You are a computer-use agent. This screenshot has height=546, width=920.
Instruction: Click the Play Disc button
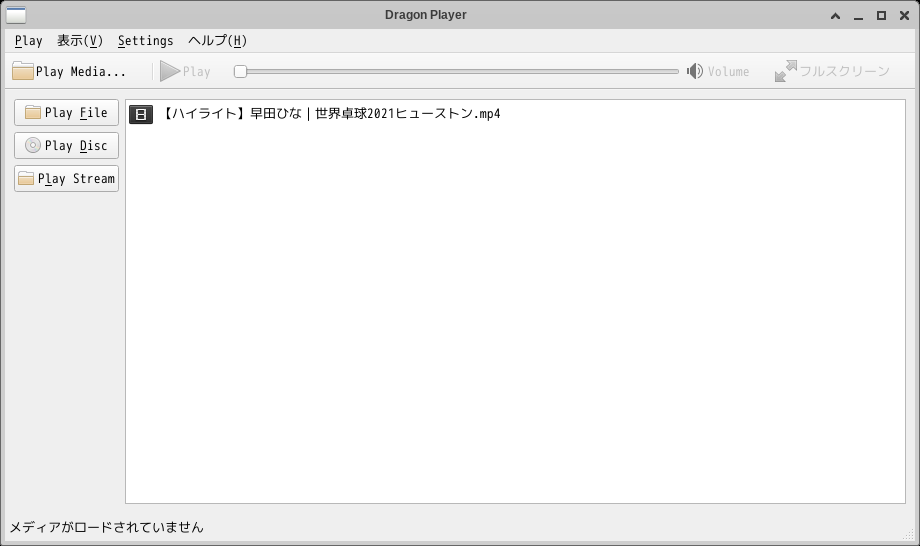(66, 145)
